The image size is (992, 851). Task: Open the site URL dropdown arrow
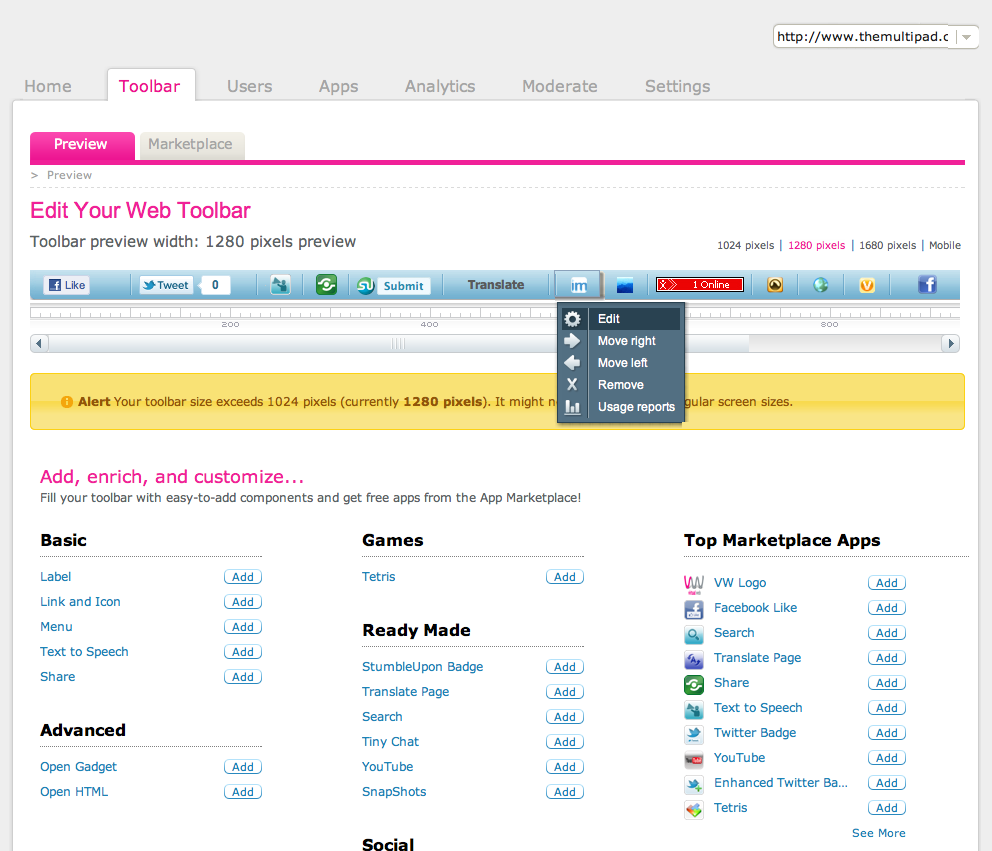point(967,37)
